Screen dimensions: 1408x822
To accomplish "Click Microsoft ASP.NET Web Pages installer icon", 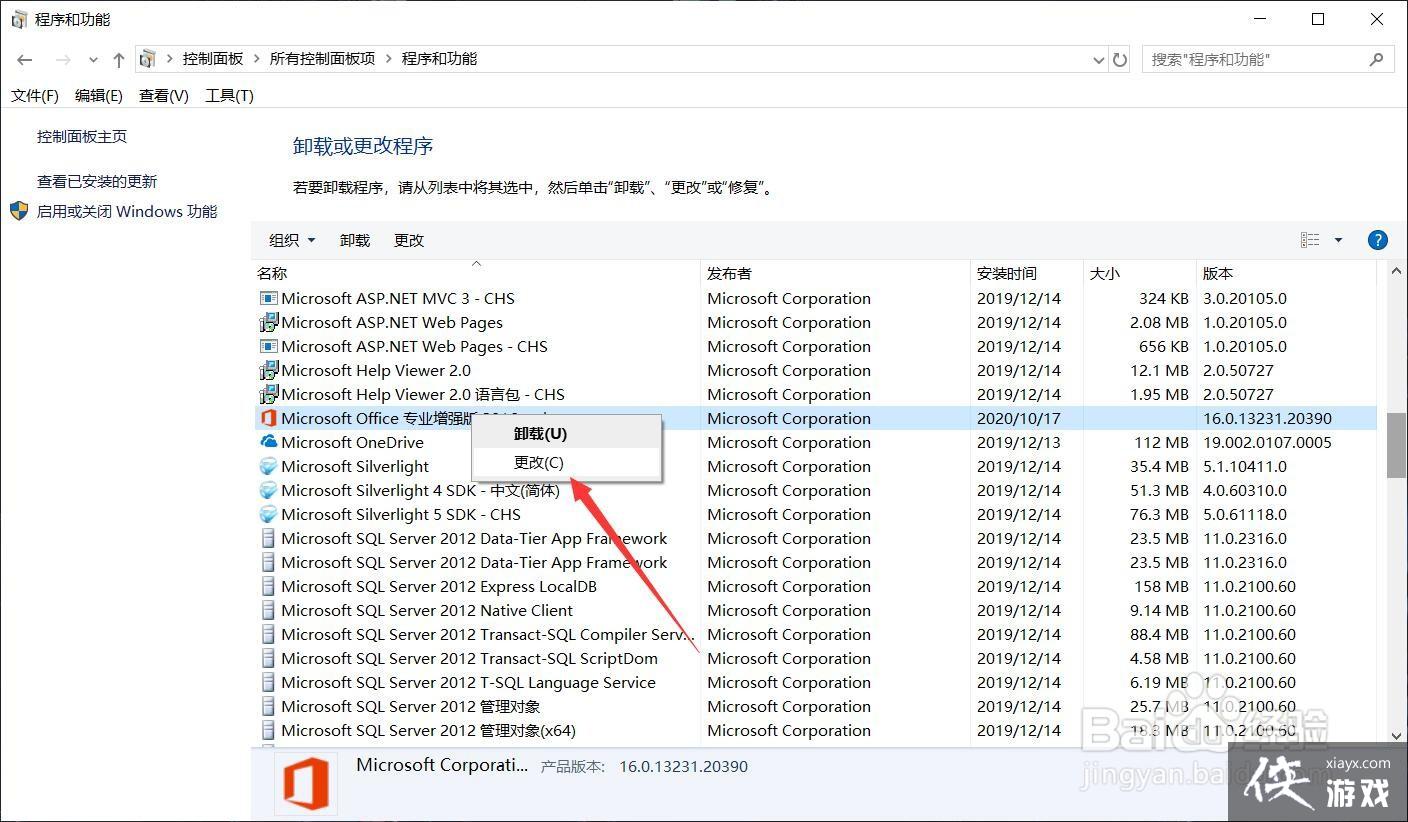I will tap(268, 322).
